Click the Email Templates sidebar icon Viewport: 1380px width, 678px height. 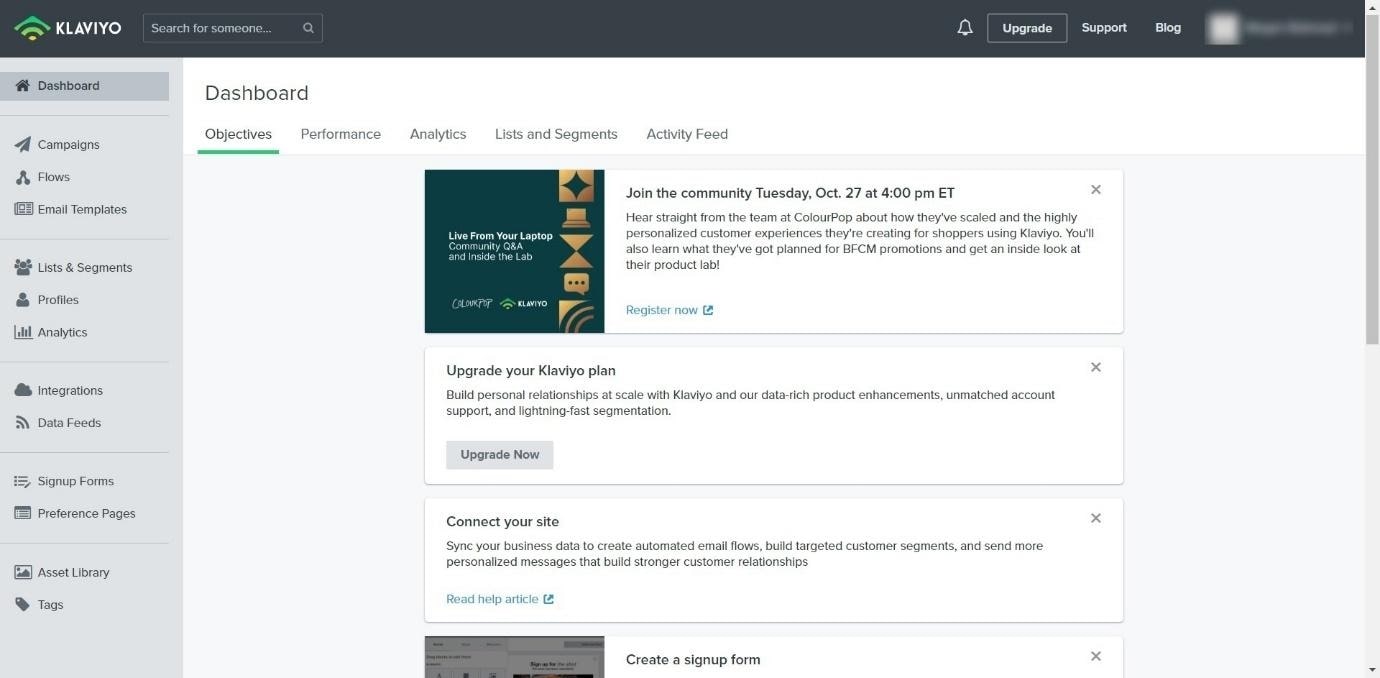click(23, 209)
